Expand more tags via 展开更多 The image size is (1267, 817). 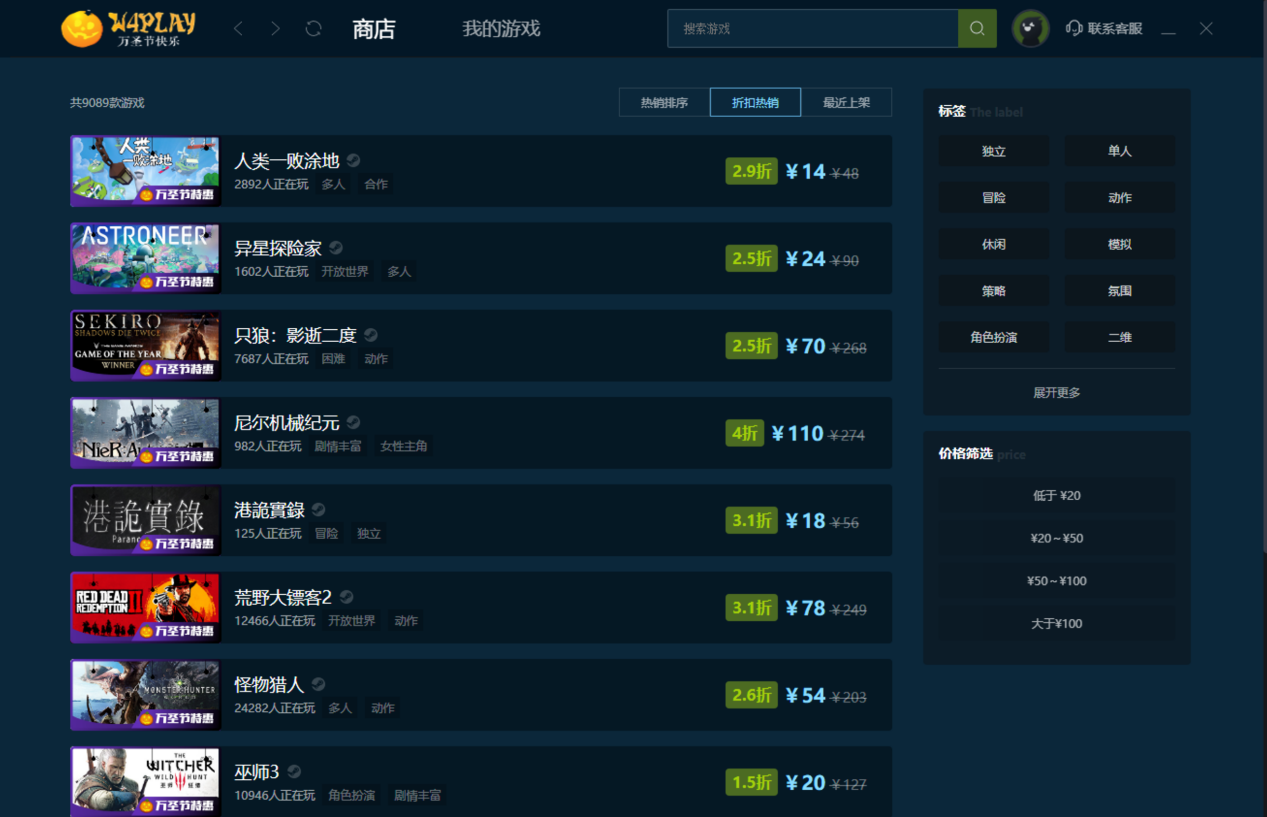click(1056, 392)
